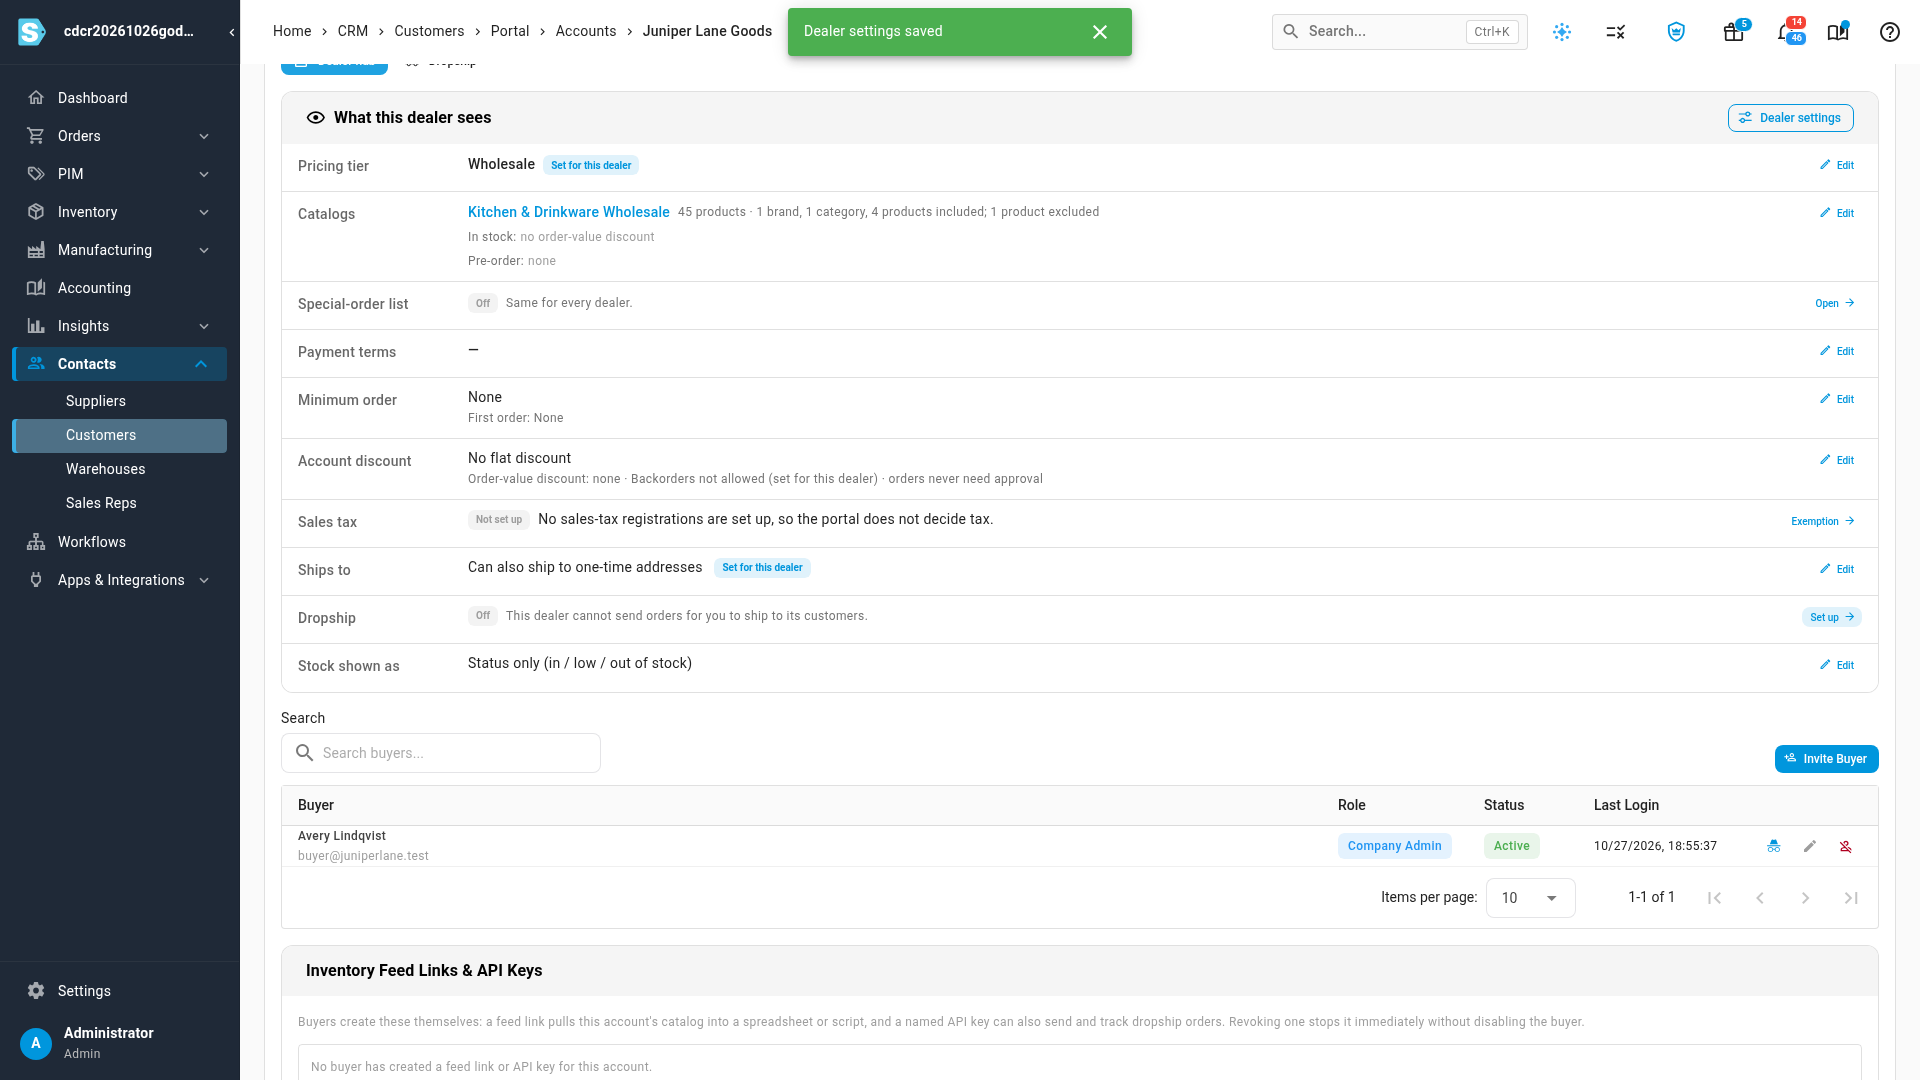The width and height of the screenshot is (1920, 1080).
Task: Open the notifications bell icon
Action: click(x=1786, y=32)
